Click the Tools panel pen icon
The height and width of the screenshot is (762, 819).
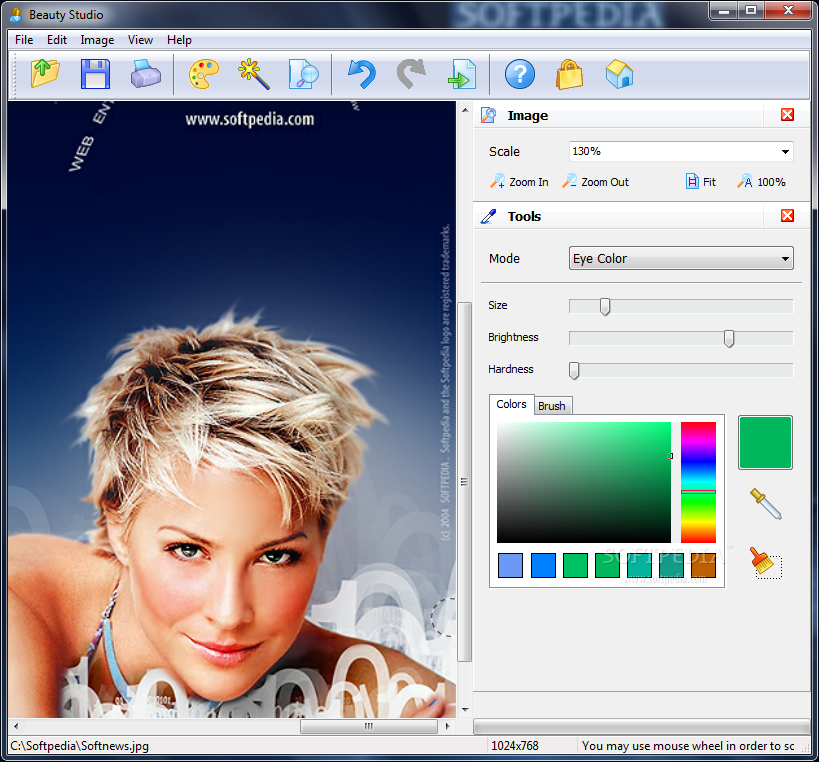[488, 216]
